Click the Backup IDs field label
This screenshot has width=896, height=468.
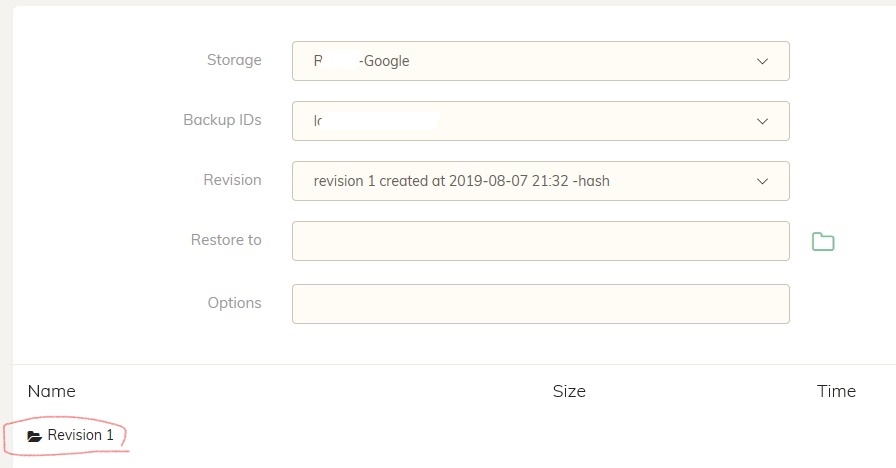pos(222,120)
